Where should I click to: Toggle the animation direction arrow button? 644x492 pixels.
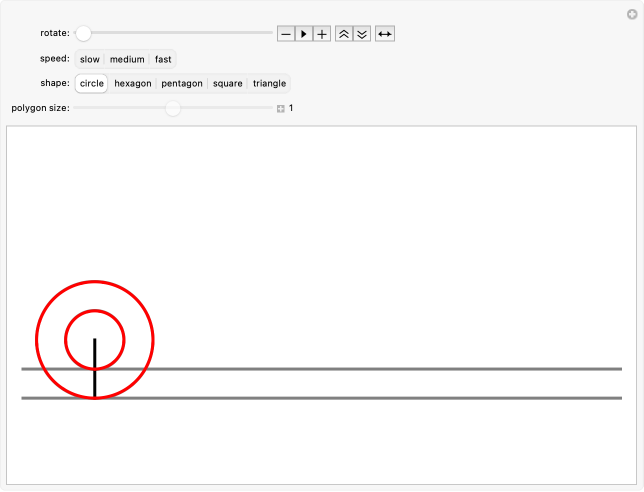pos(385,34)
